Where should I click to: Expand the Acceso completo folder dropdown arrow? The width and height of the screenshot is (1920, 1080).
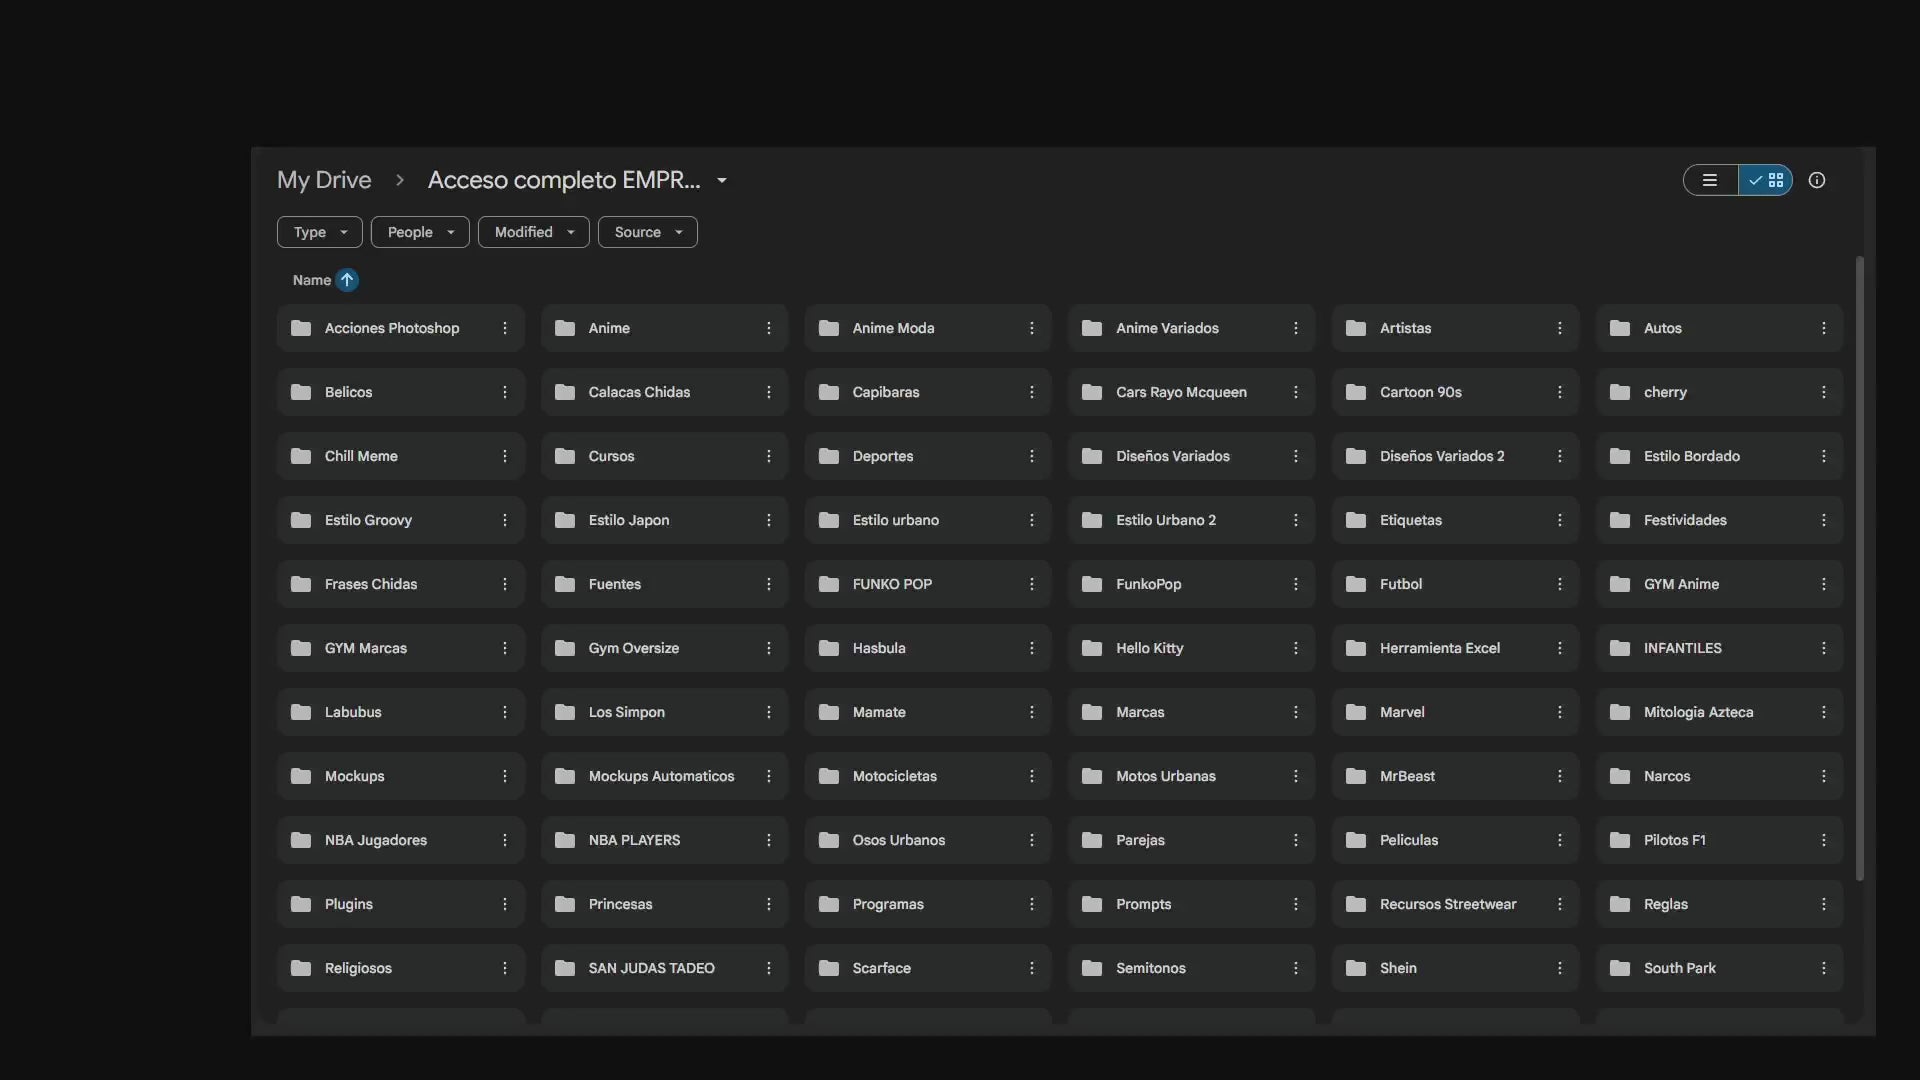click(722, 181)
